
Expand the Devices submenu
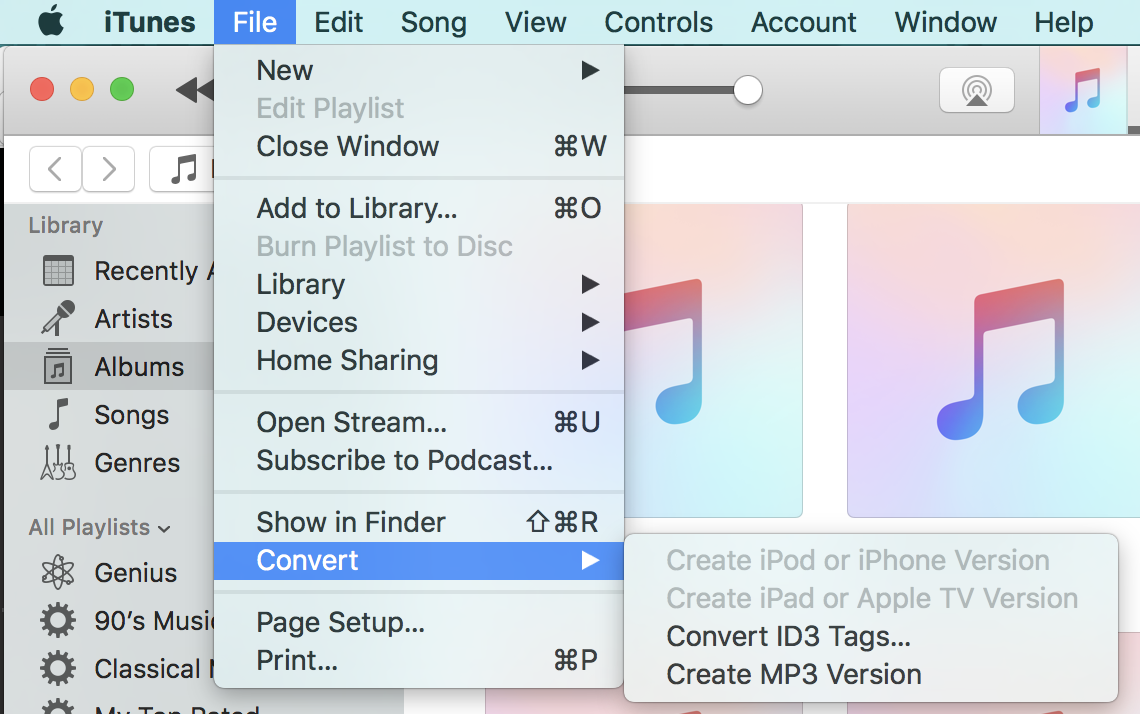pyautogui.click(x=419, y=322)
